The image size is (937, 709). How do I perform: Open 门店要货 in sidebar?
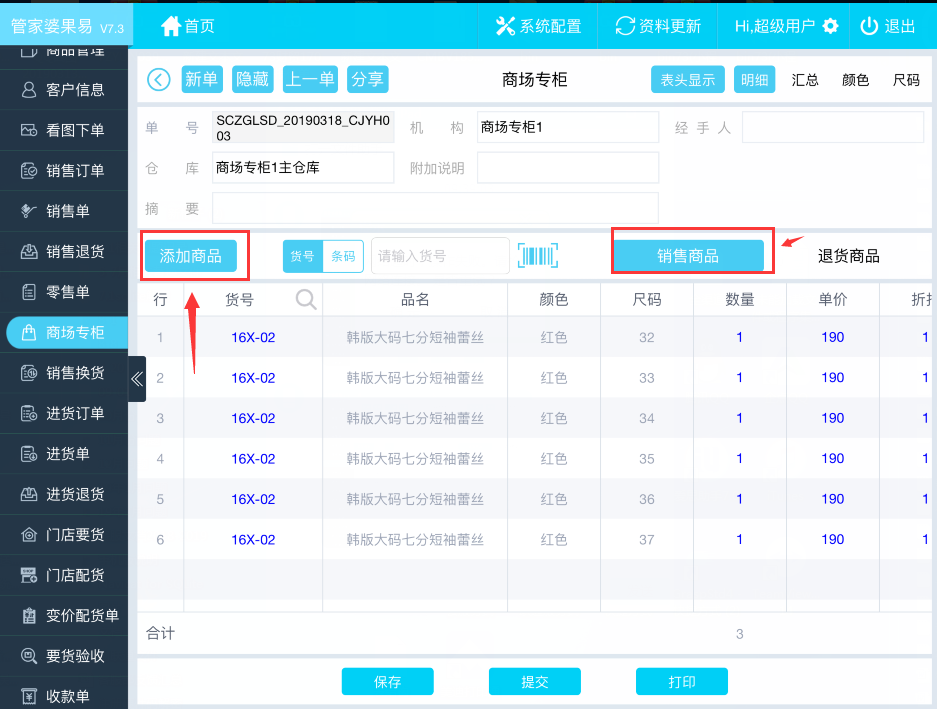[63, 534]
